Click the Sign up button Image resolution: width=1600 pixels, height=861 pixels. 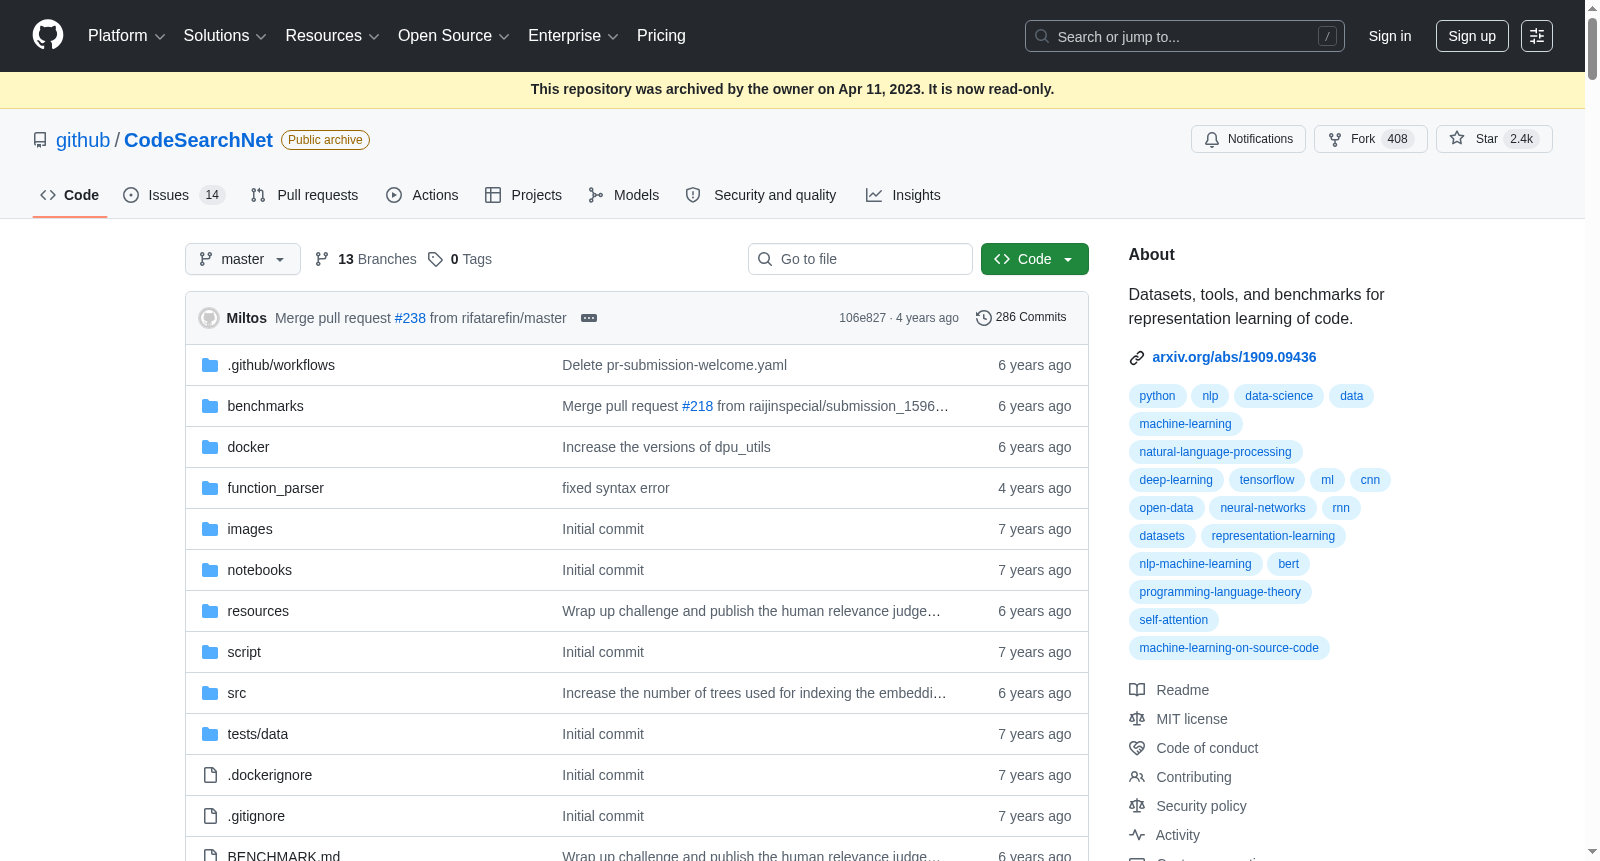(1472, 36)
